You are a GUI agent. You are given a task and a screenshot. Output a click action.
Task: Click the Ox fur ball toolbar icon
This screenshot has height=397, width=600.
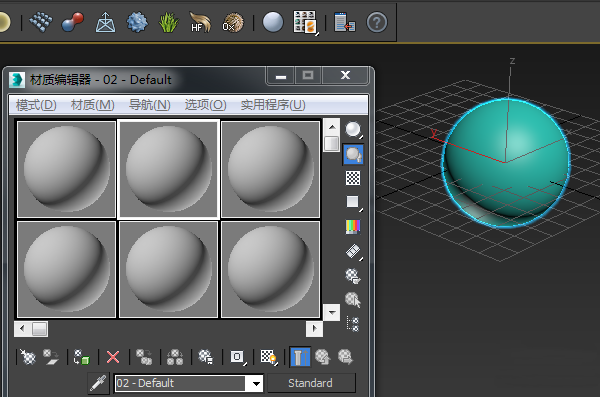click(x=232, y=22)
